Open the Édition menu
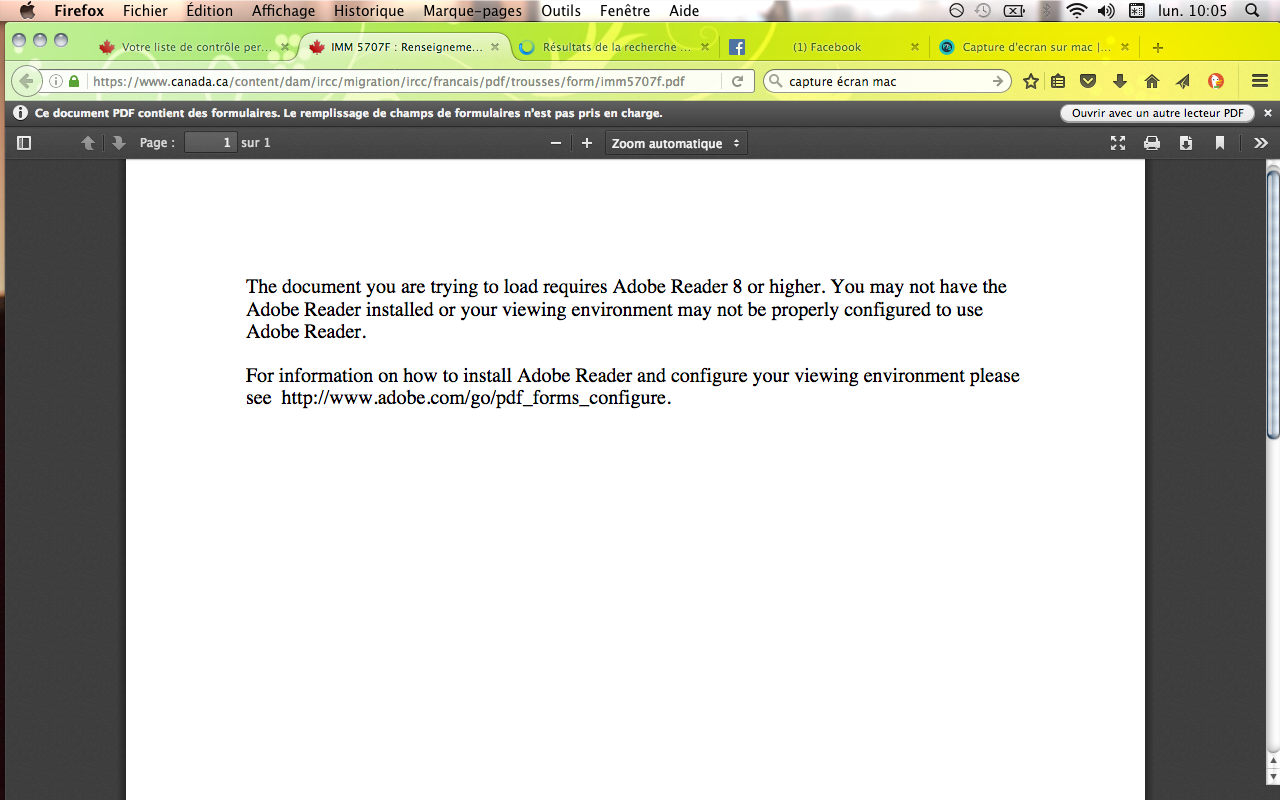 [209, 11]
